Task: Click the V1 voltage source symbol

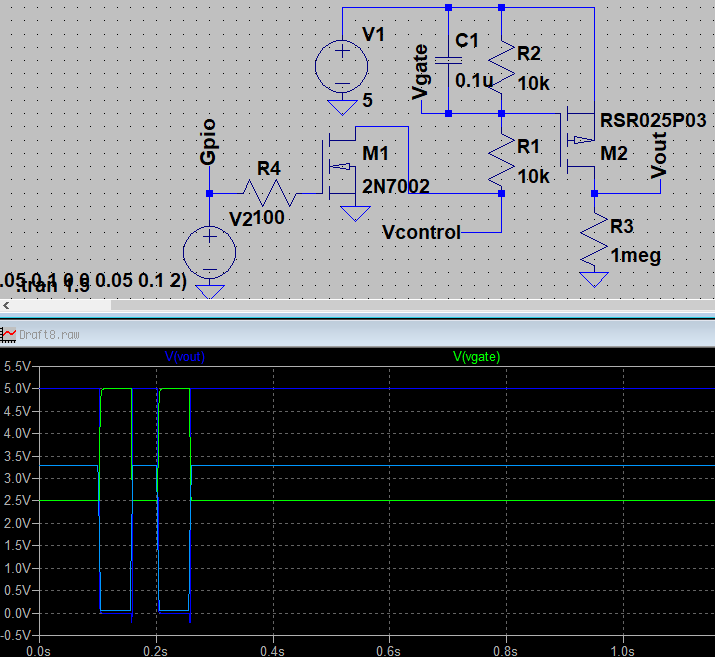Action: coord(342,66)
